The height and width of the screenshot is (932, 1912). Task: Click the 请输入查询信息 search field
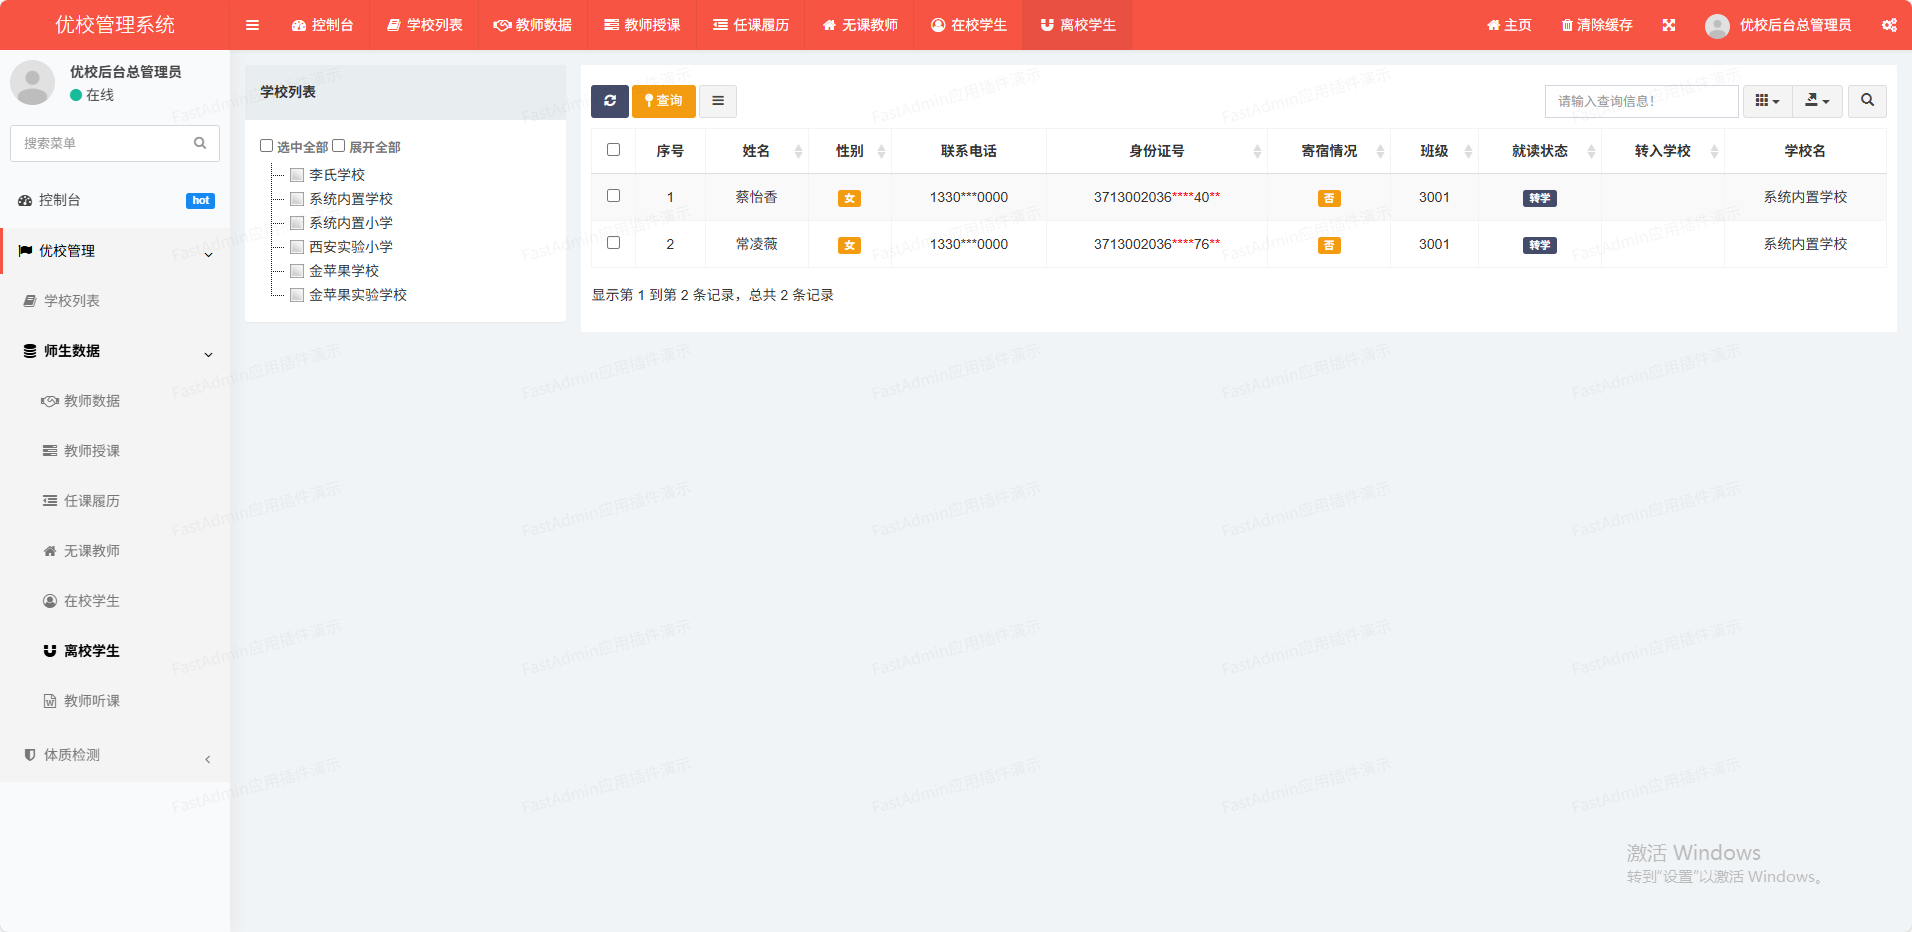click(x=1640, y=101)
